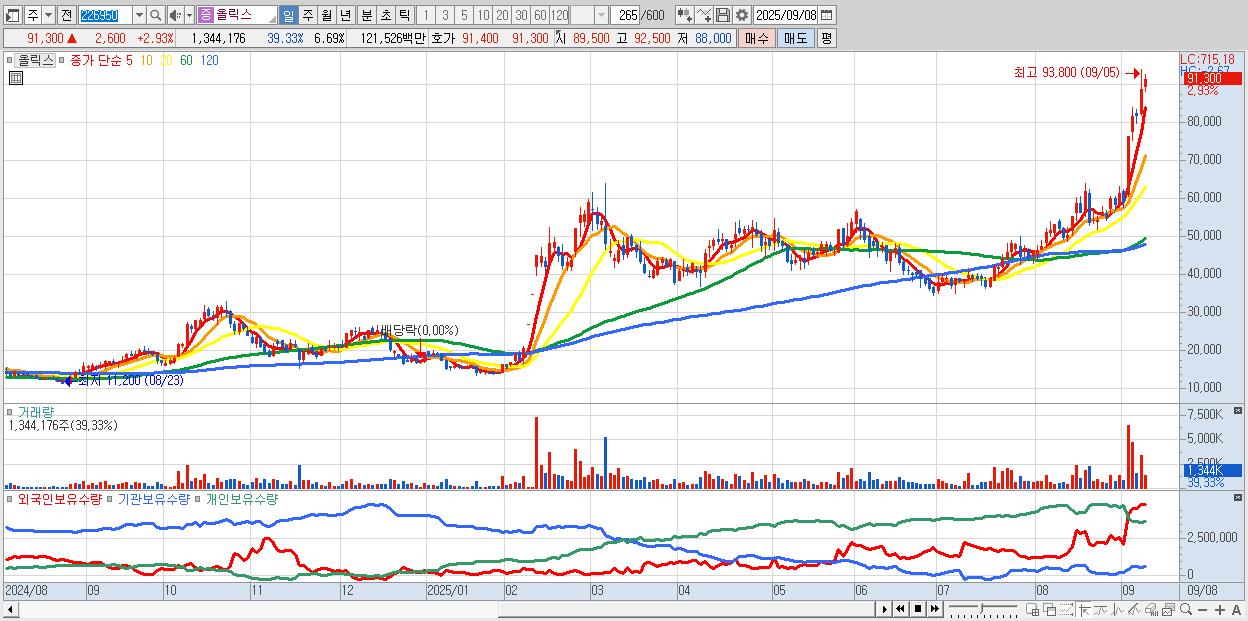1248x621 pixels.
Task: Open chart settings gear icon
Action: pyautogui.click(x=741, y=15)
